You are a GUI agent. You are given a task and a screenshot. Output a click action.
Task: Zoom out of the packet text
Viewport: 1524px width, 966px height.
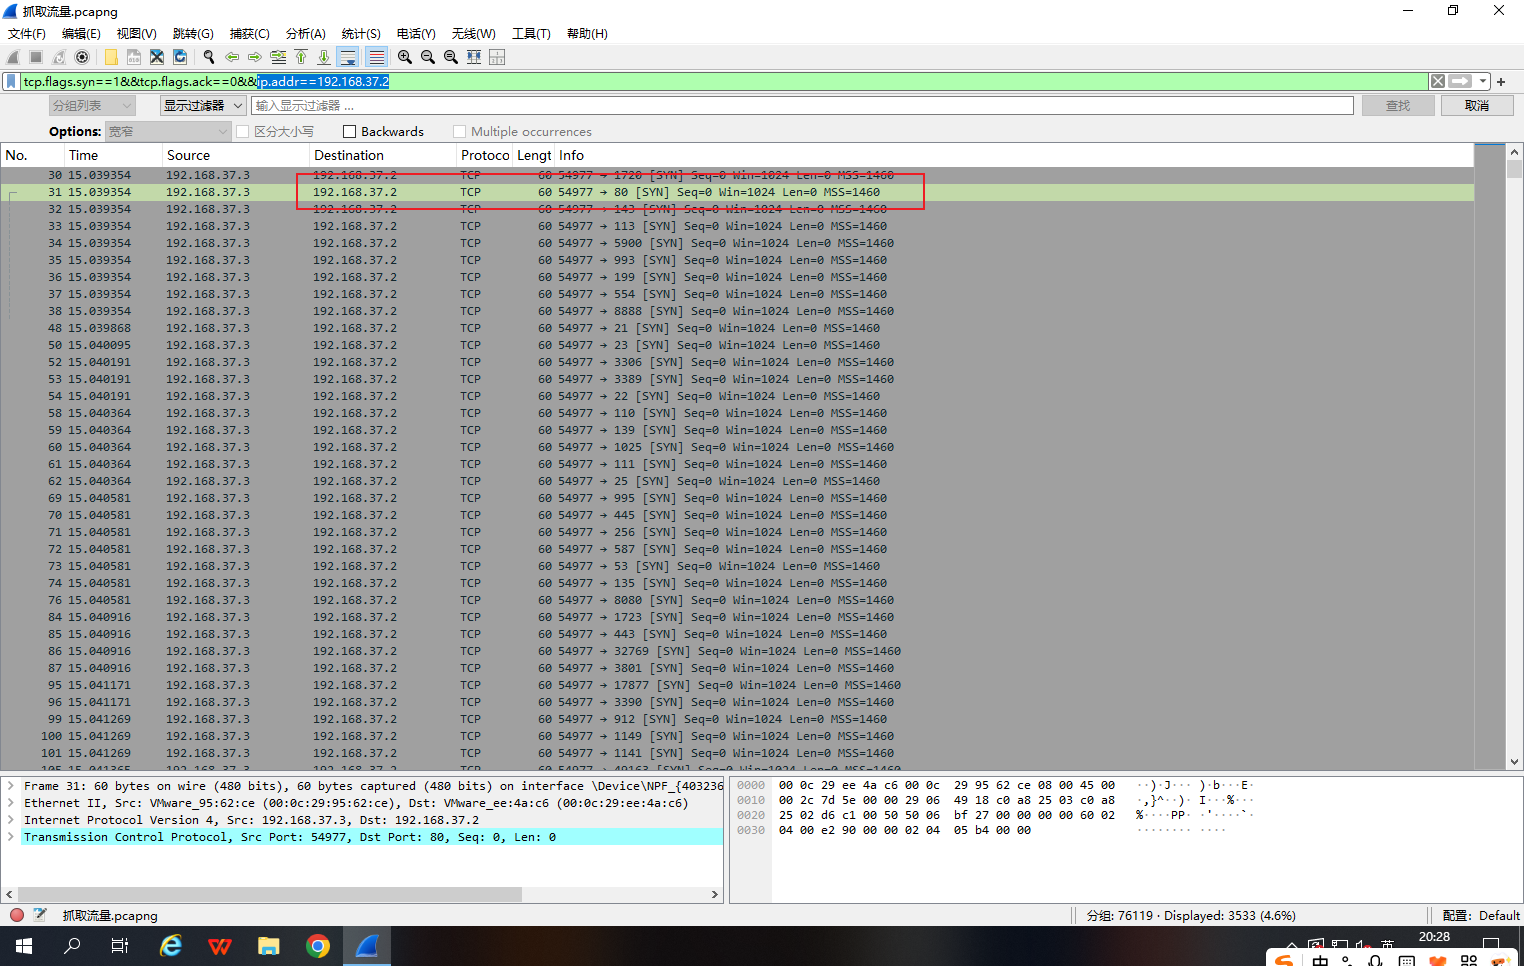pyautogui.click(x=428, y=57)
